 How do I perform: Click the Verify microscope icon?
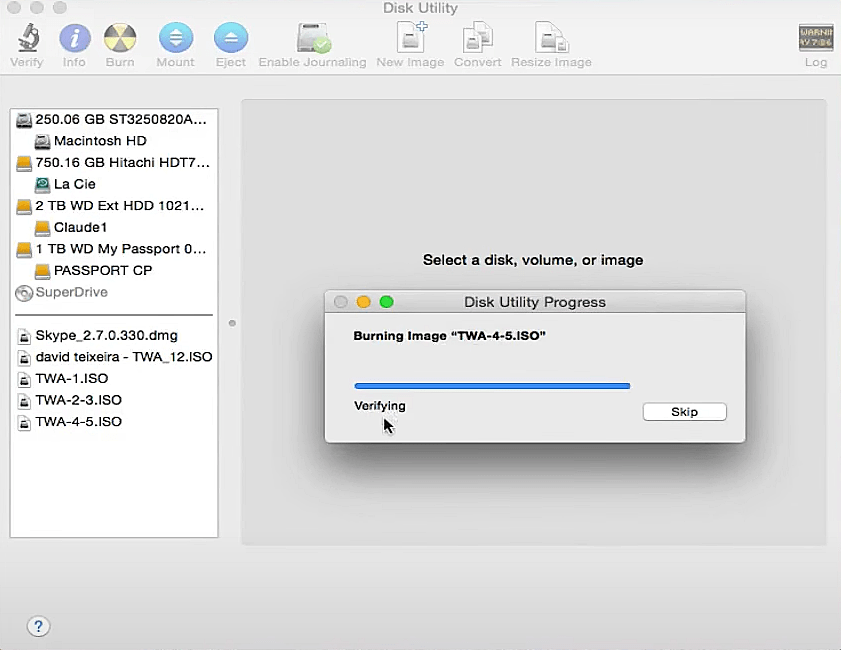[x=27, y=40]
